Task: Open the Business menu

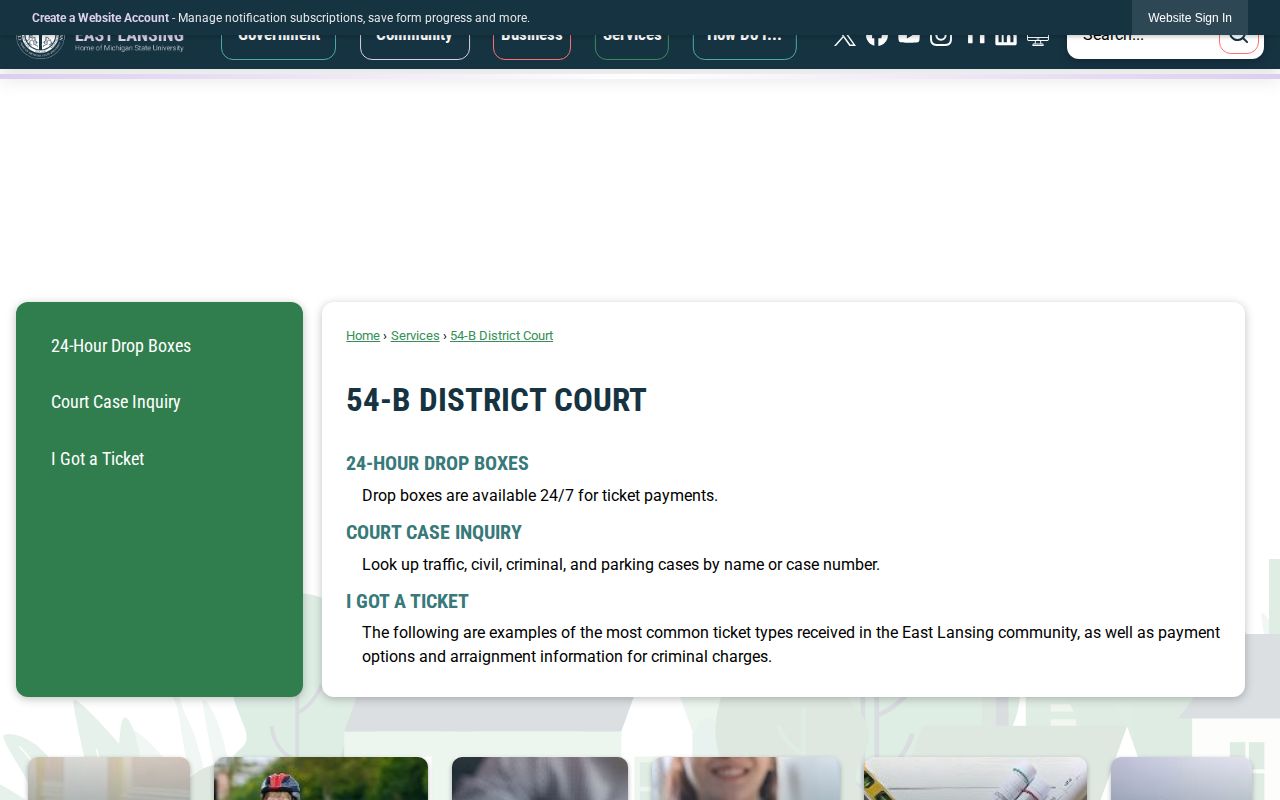Action: (532, 47)
